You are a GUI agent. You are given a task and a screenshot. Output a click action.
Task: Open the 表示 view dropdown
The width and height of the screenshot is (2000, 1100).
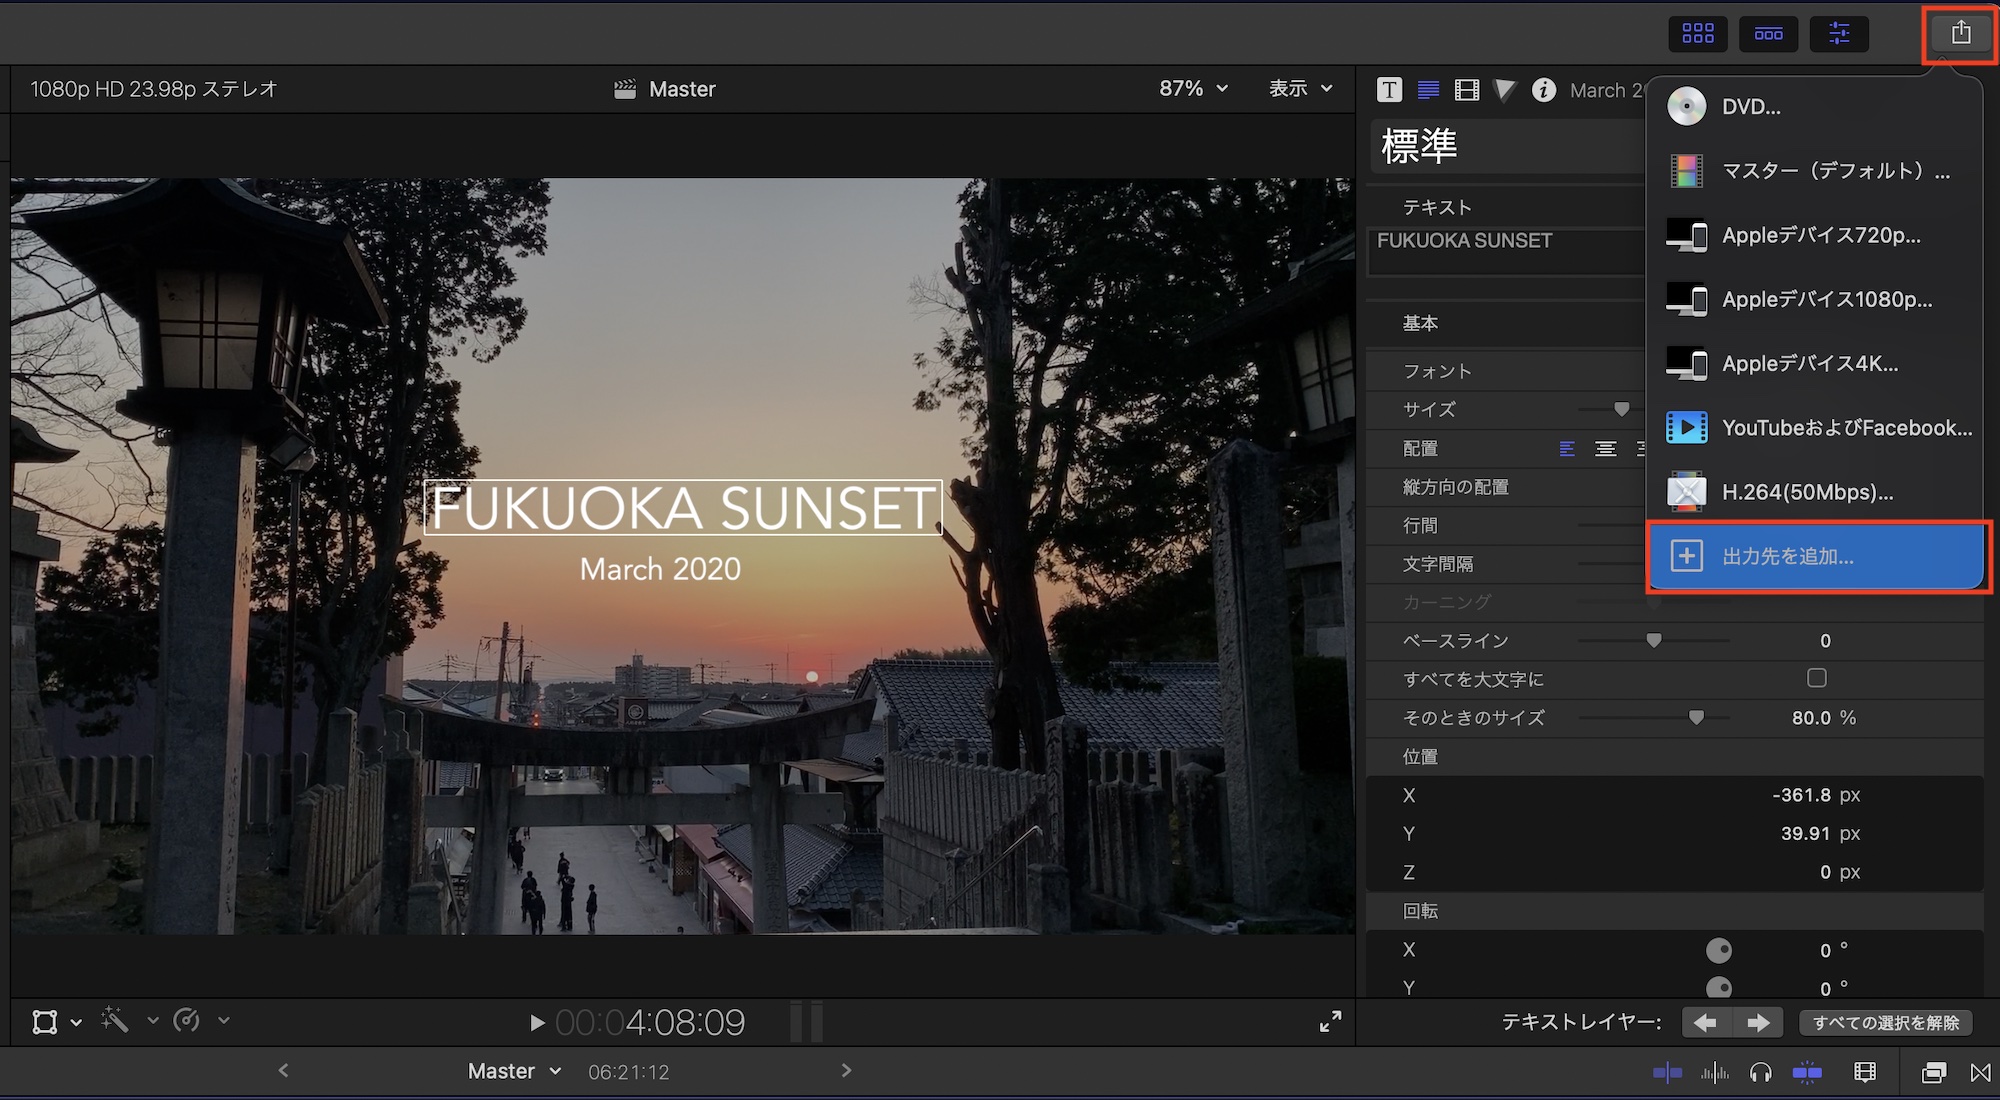1300,89
